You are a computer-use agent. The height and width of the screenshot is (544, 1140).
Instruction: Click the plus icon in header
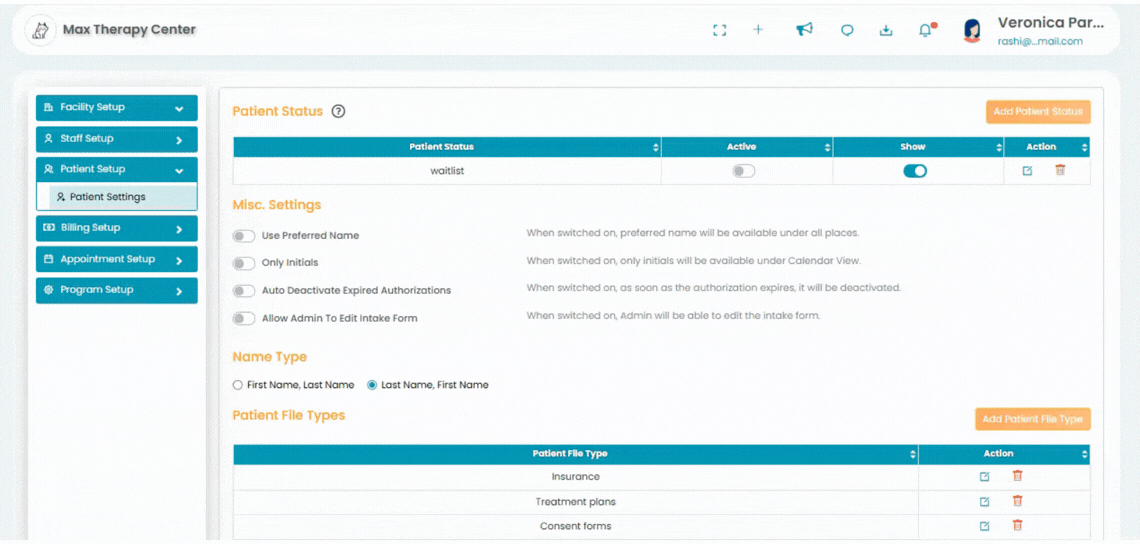tap(758, 30)
